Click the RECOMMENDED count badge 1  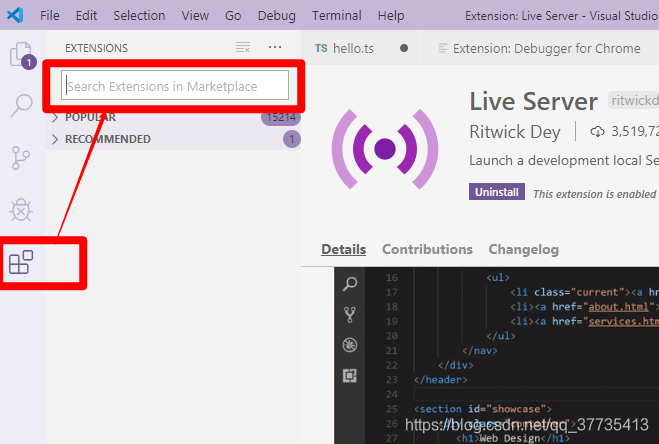[x=292, y=139]
